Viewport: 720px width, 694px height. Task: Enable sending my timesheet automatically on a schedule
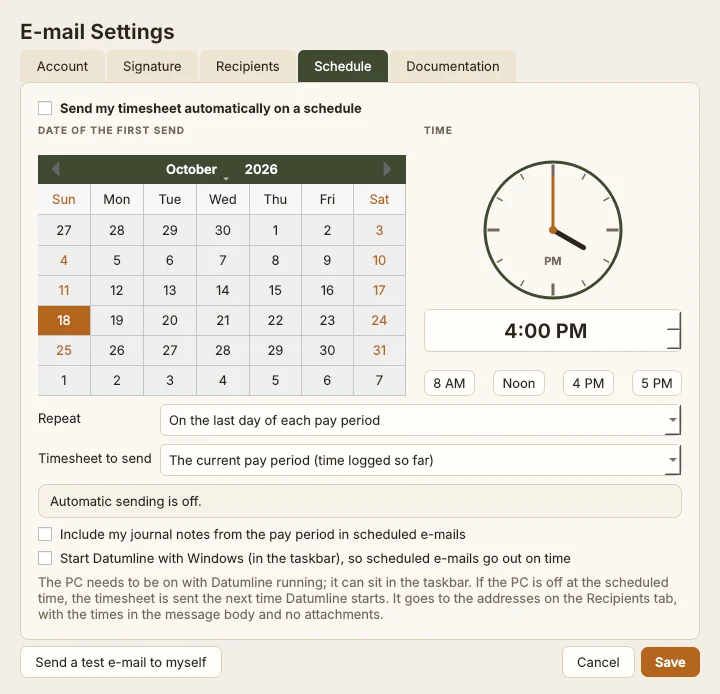click(x=45, y=108)
